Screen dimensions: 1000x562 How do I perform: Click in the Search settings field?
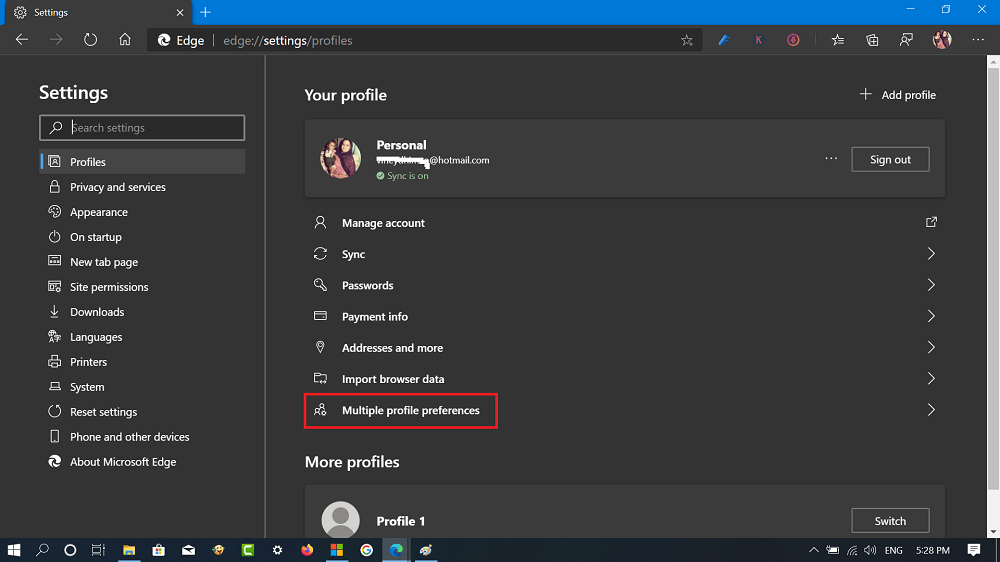click(142, 128)
